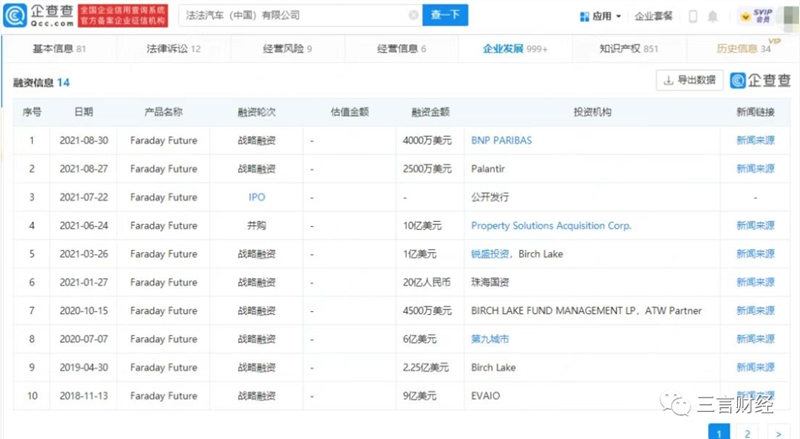Select the 并购 financing round cell
The image size is (800, 439).
coord(257,226)
